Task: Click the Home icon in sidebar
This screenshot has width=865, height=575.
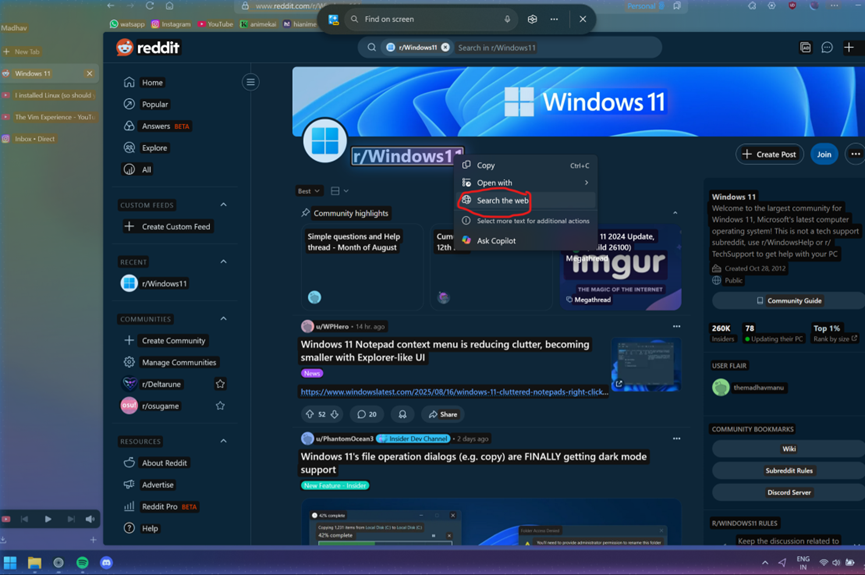Action: coord(129,82)
